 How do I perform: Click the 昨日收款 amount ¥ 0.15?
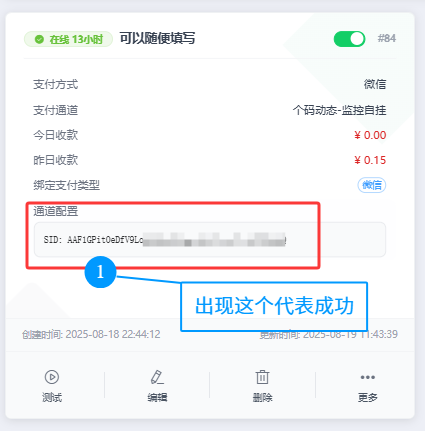pyautogui.click(x=370, y=160)
